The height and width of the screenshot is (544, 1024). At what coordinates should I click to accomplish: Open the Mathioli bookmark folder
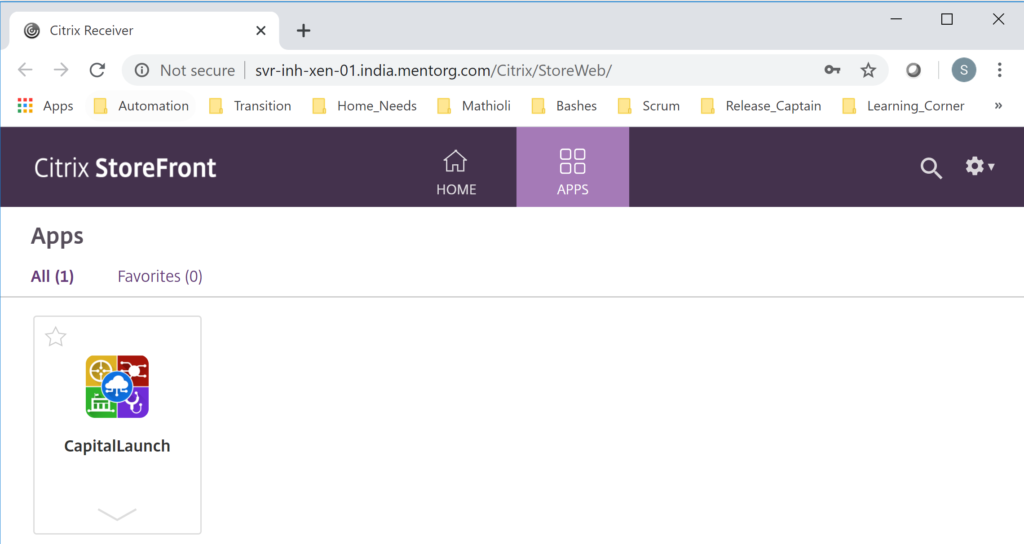pos(474,106)
